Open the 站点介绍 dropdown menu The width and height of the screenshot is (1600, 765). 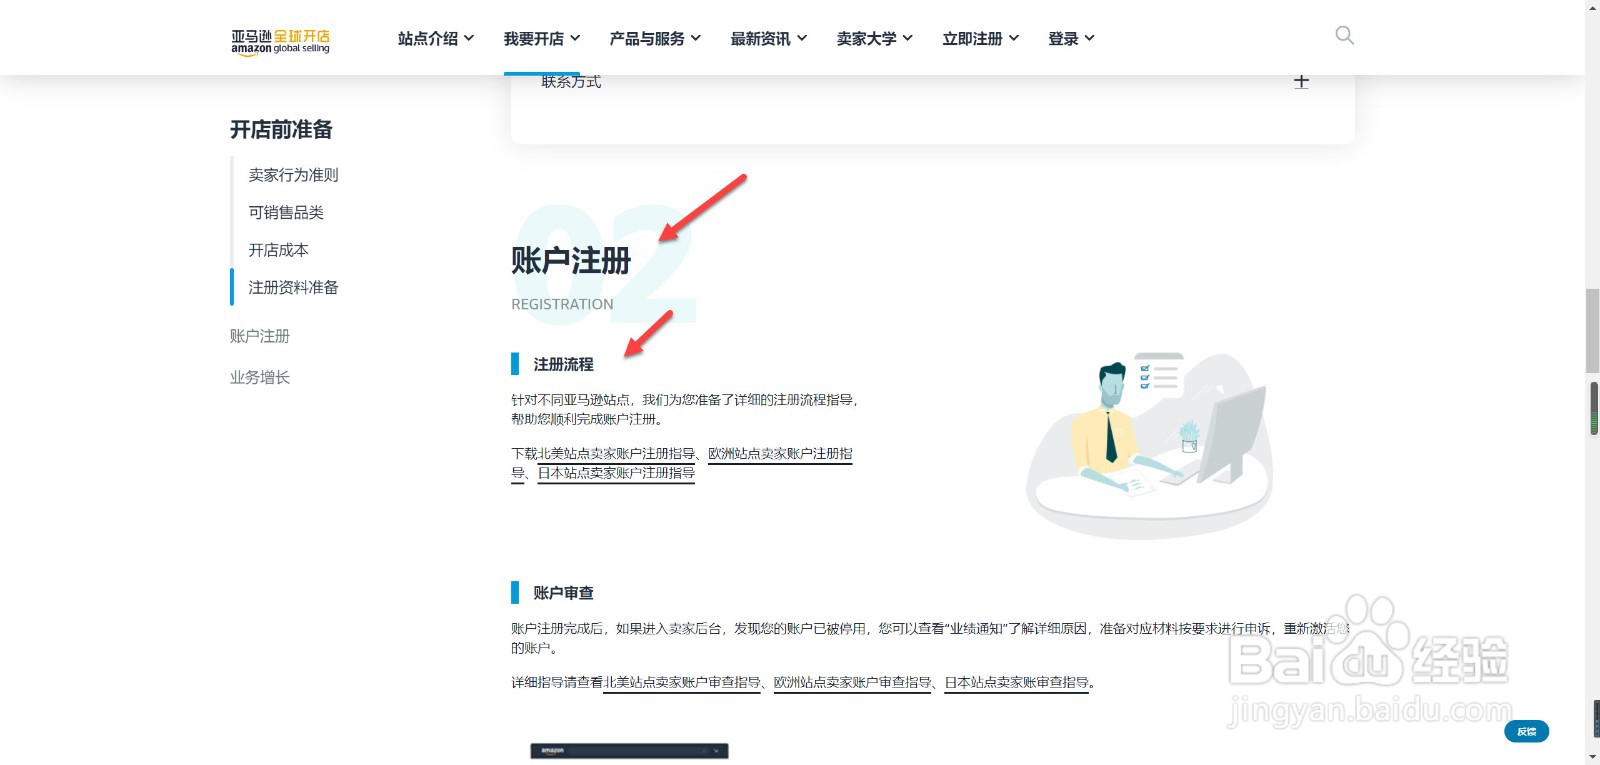point(436,38)
